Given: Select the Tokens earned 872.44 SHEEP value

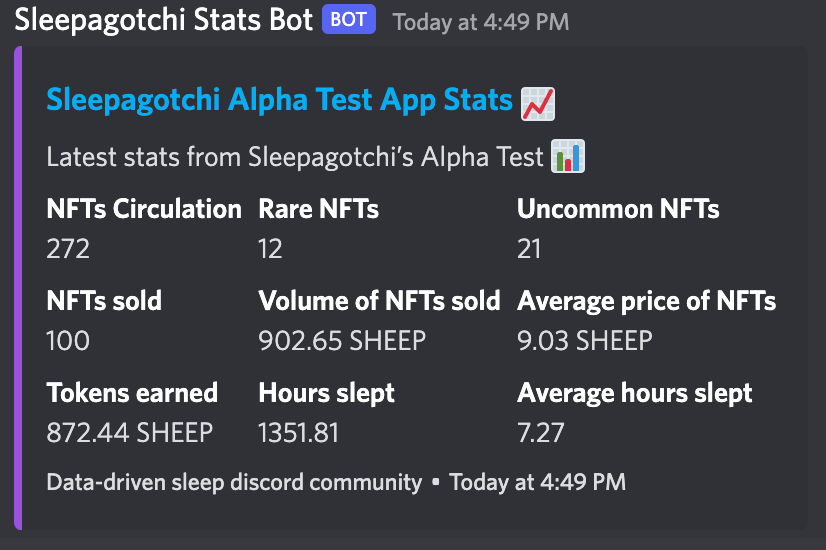Looking at the screenshot, I should pos(130,433).
